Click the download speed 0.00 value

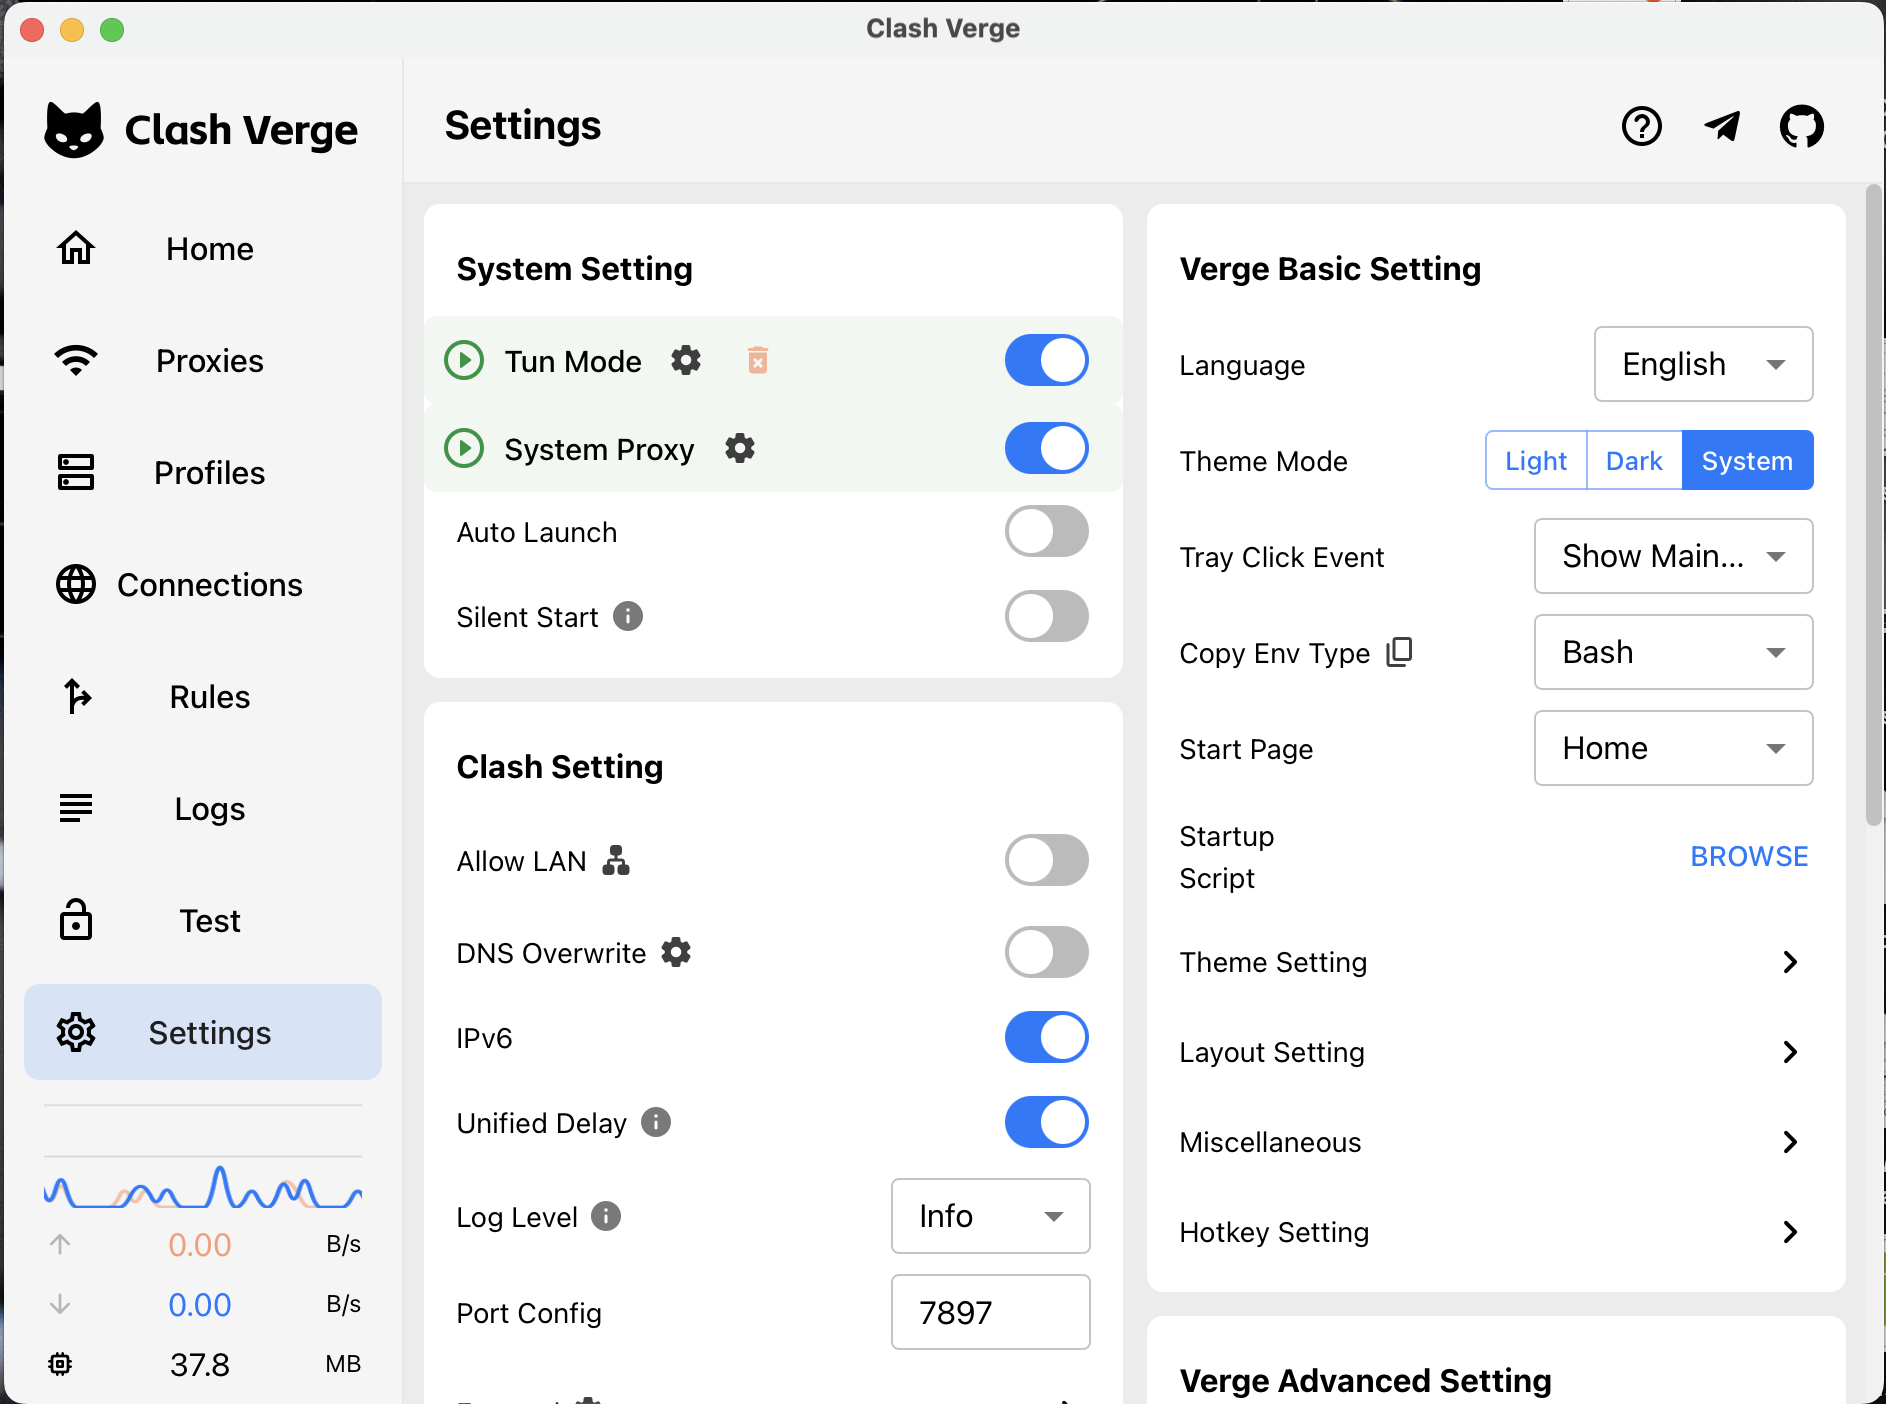pos(199,1305)
